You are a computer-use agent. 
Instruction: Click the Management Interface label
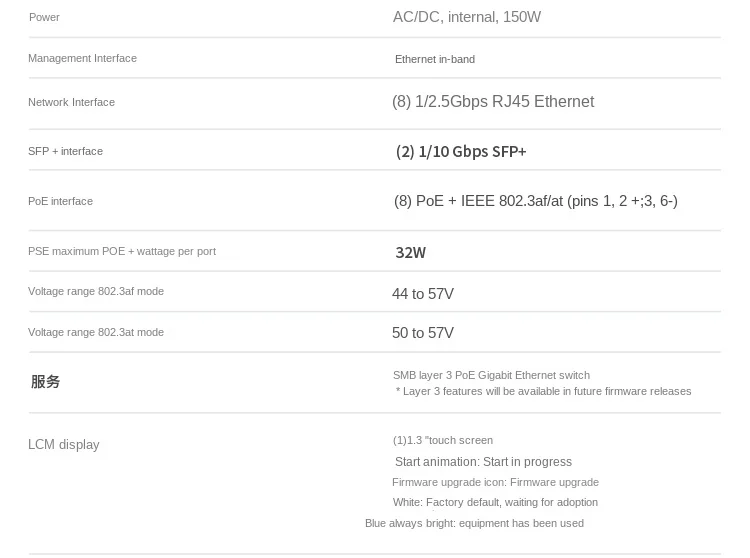pyautogui.click(x=82, y=58)
